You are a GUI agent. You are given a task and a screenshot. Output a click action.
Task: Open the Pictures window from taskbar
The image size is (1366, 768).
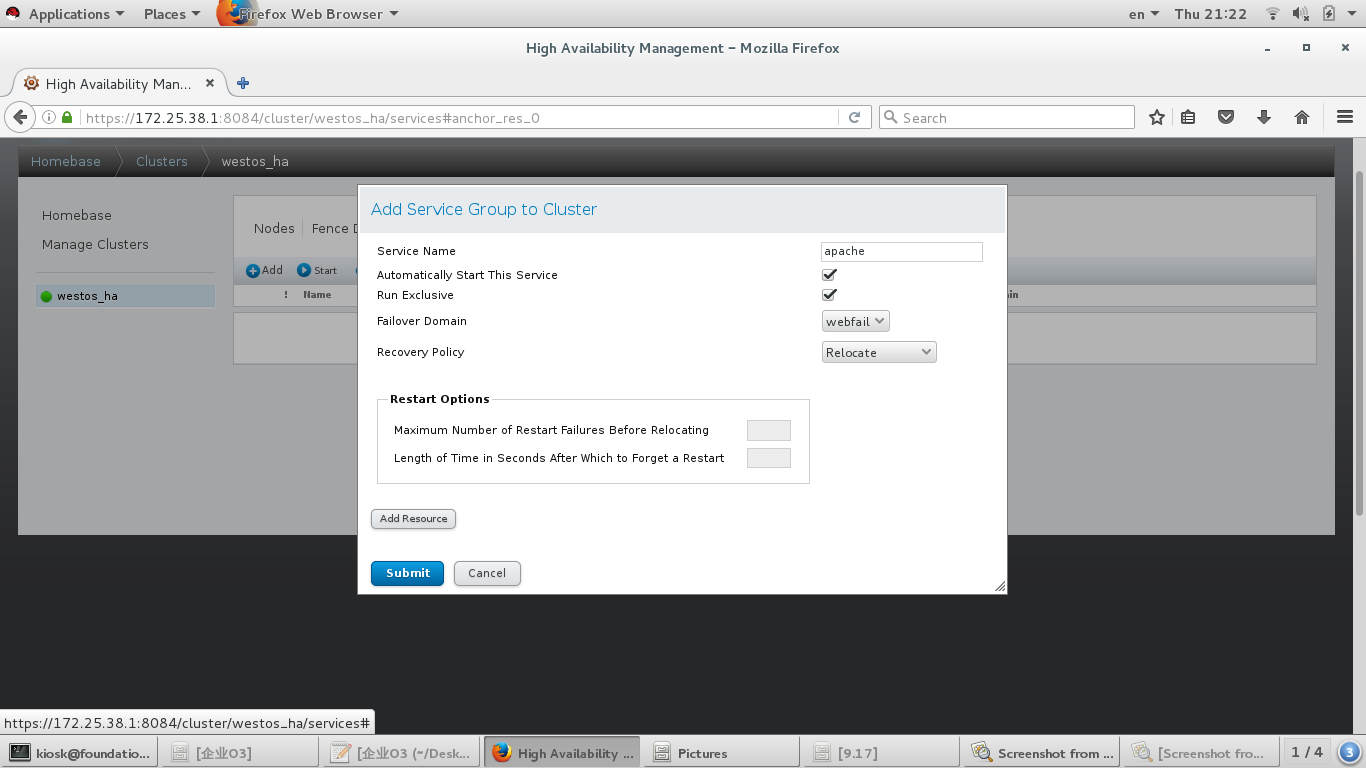(721, 753)
